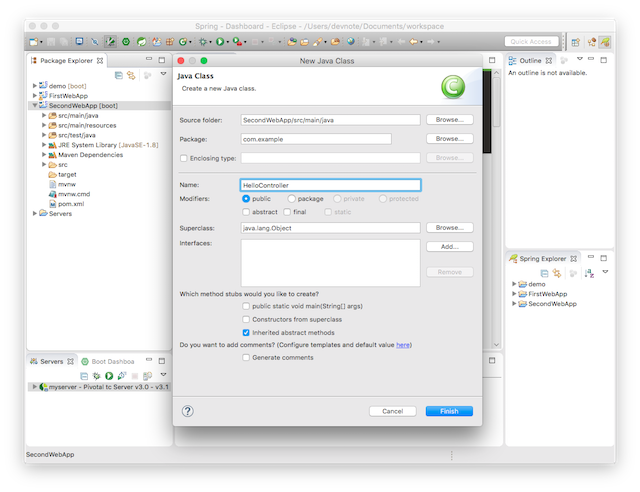
Task: Click the editor area vertical scrollbar
Action: pyautogui.click(x=496, y=208)
